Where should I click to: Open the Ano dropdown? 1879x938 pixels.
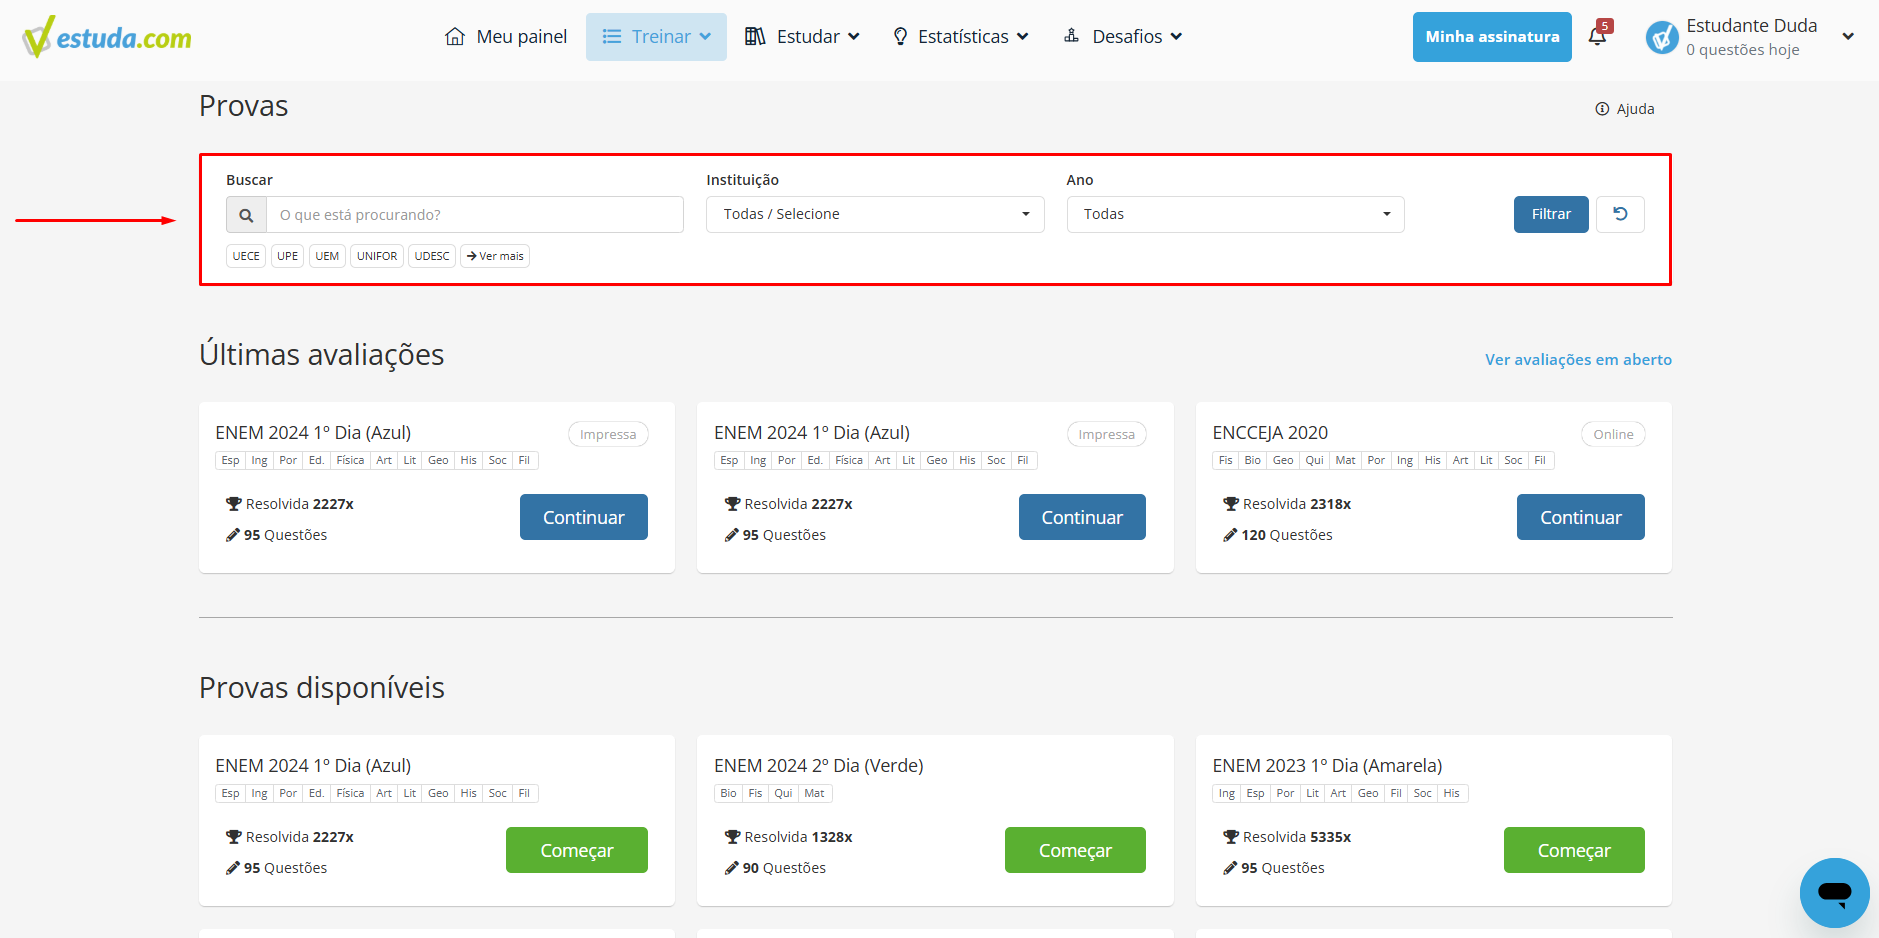coord(1235,215)
